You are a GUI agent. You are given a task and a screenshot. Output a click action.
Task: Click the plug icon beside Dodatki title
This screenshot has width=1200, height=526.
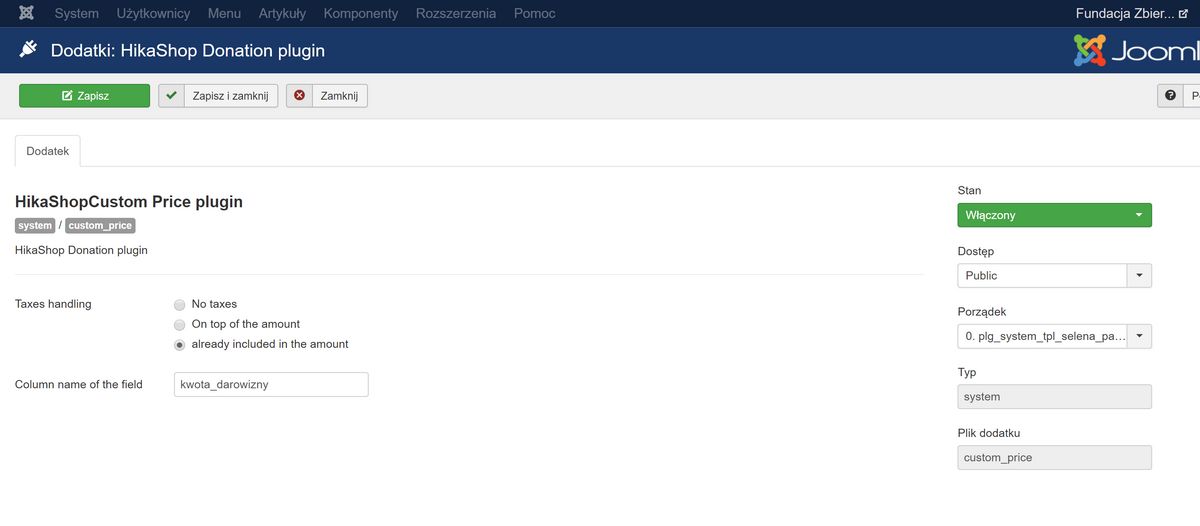point(28,50)
